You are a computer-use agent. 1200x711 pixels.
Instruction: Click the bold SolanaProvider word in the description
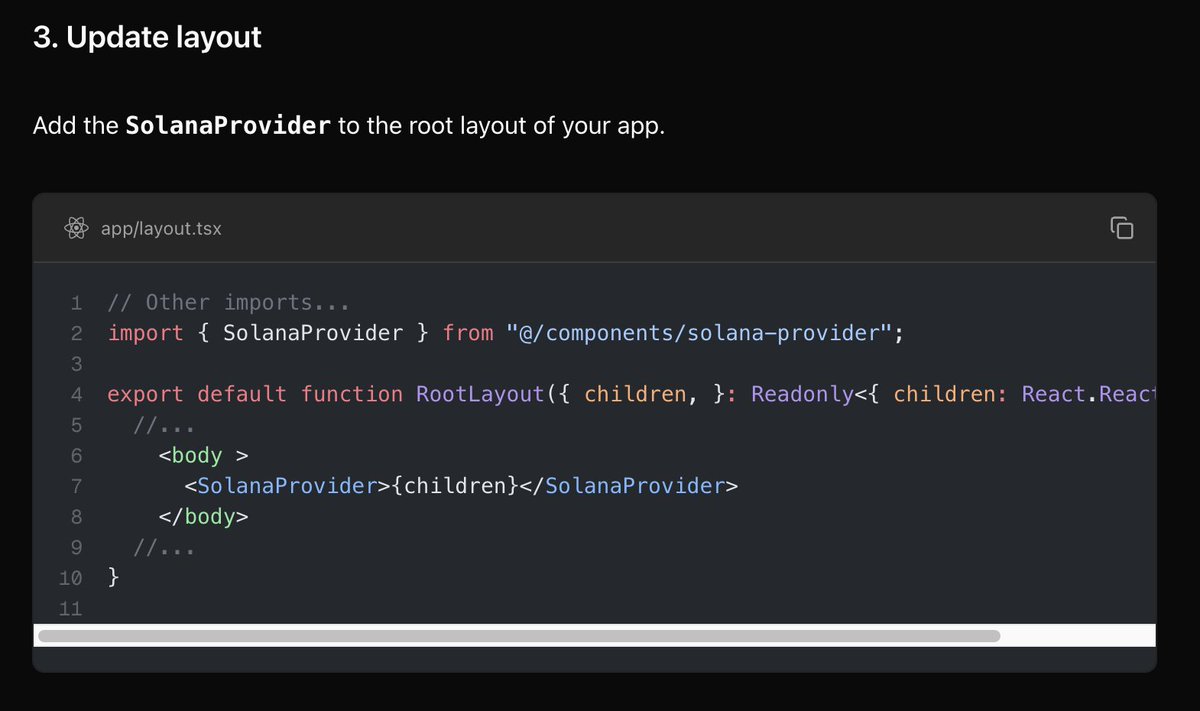pos(228,127)
